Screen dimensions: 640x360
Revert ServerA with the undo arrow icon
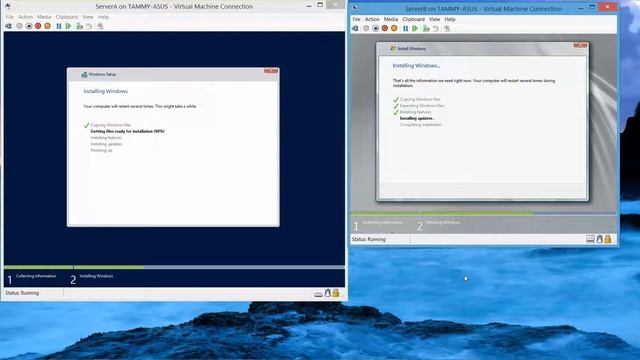89,26
